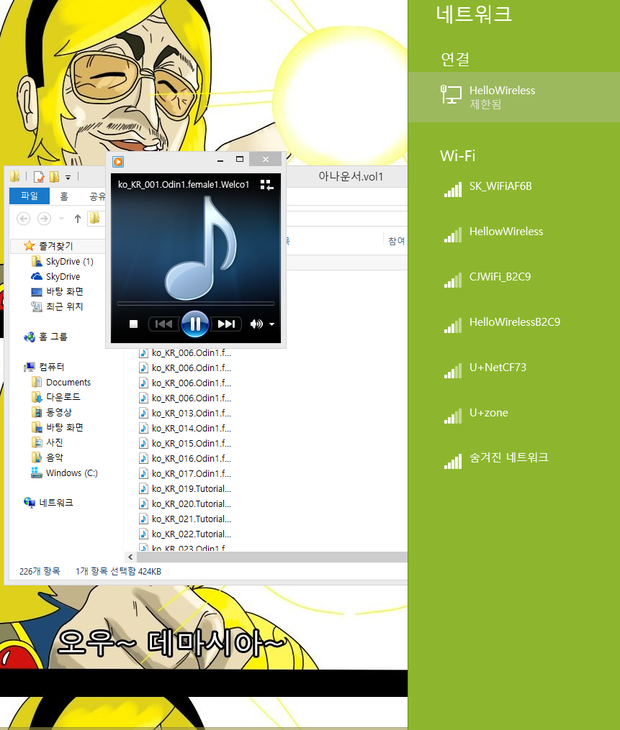Select 컴퓨터 in navigation pane
This screenshot has height=730, width=620.
tap(52, 367)
